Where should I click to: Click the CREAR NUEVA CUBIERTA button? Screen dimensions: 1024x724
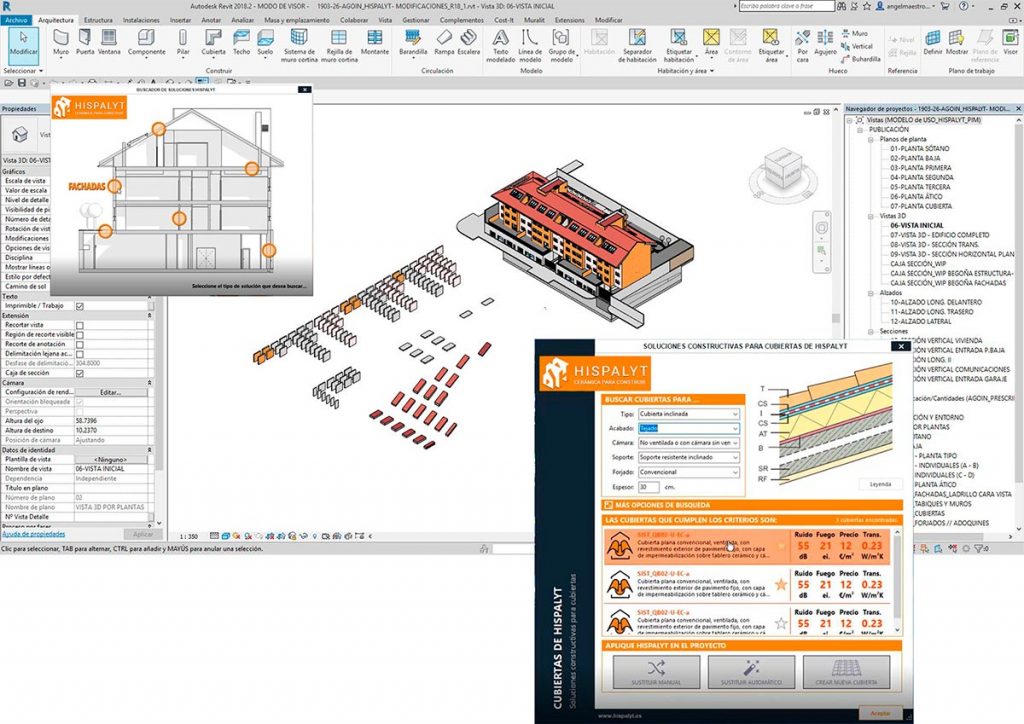tap(846, 672)
